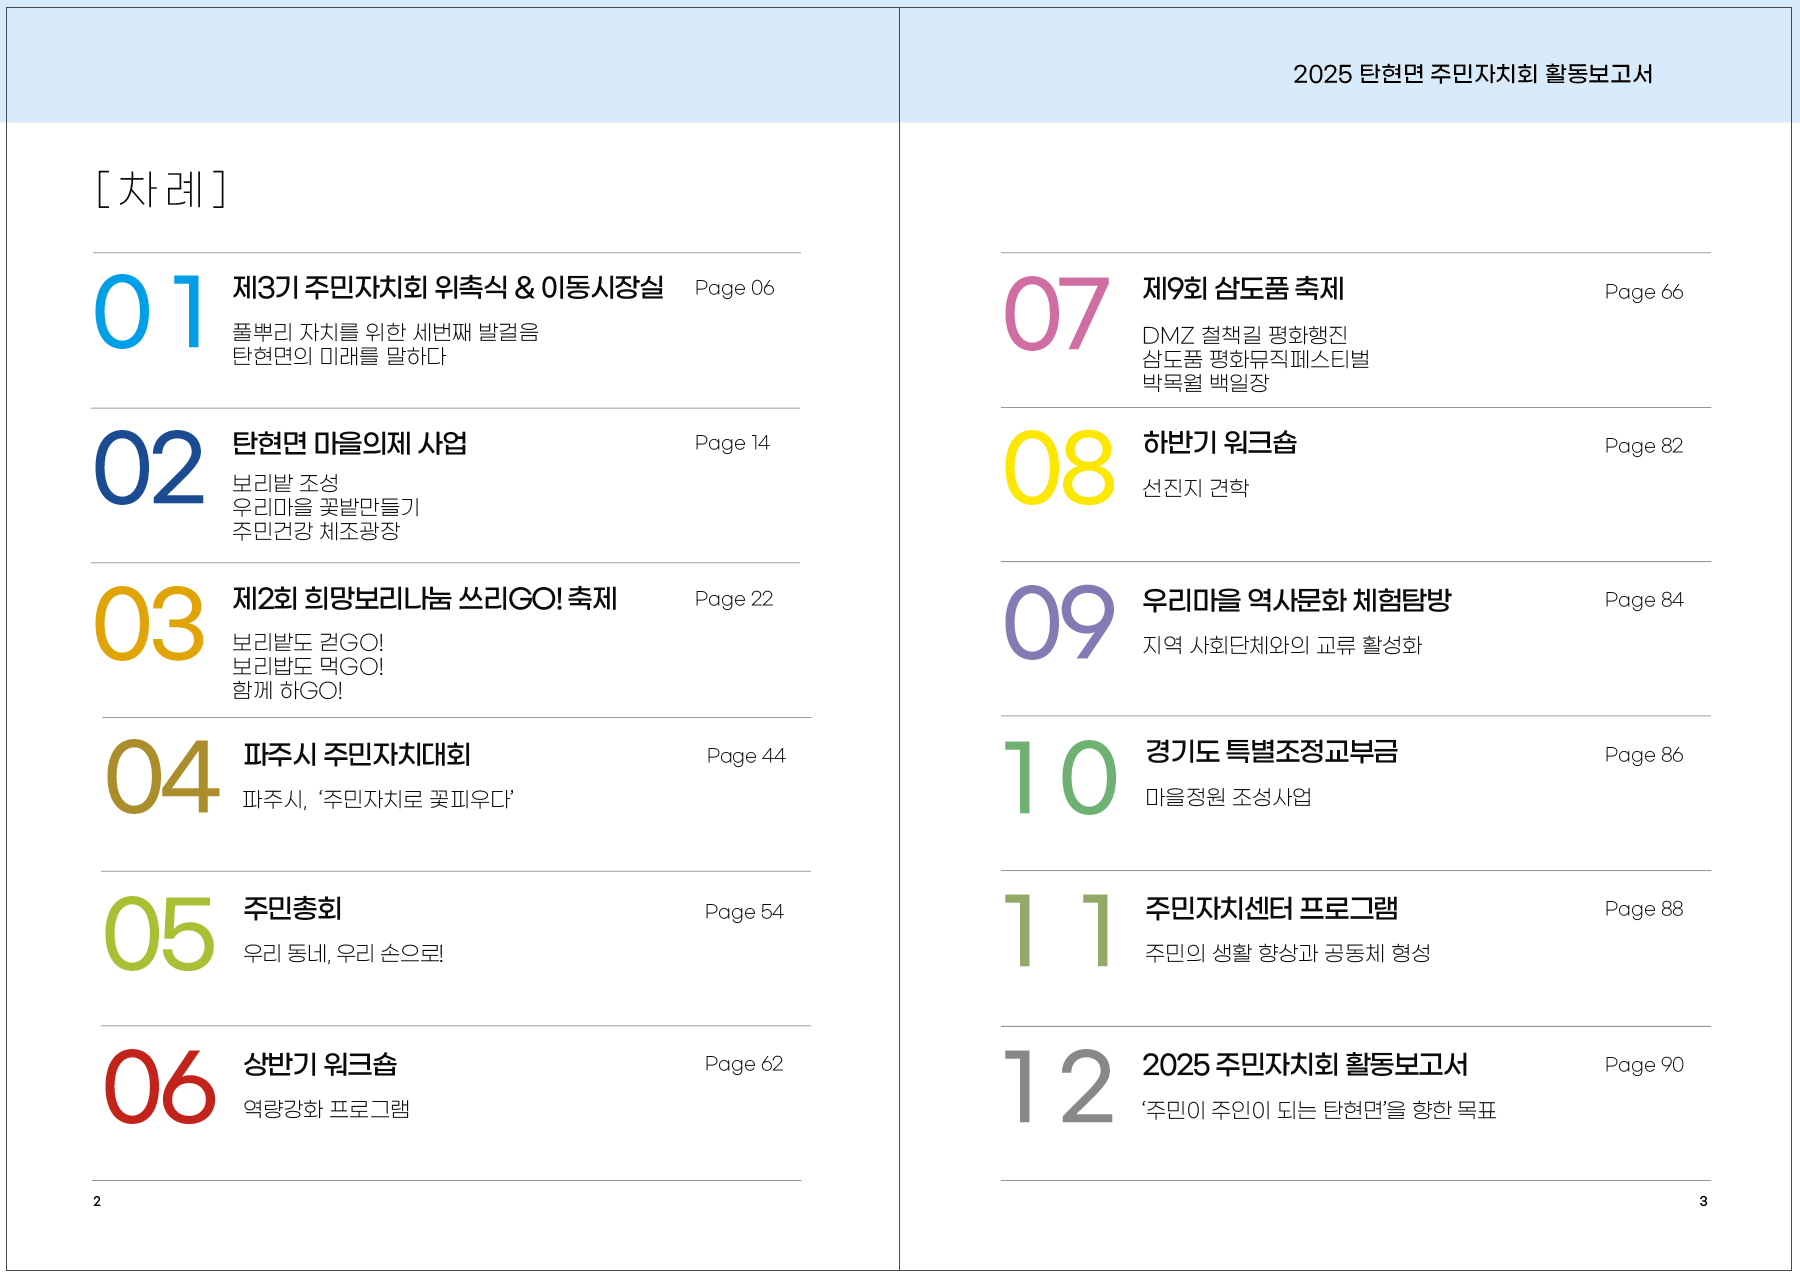Click the header title 2025 탄현면 주민자치회 활동보고서
The width and height of the screenshot is (1800, 1277).
click(1472, 74)
